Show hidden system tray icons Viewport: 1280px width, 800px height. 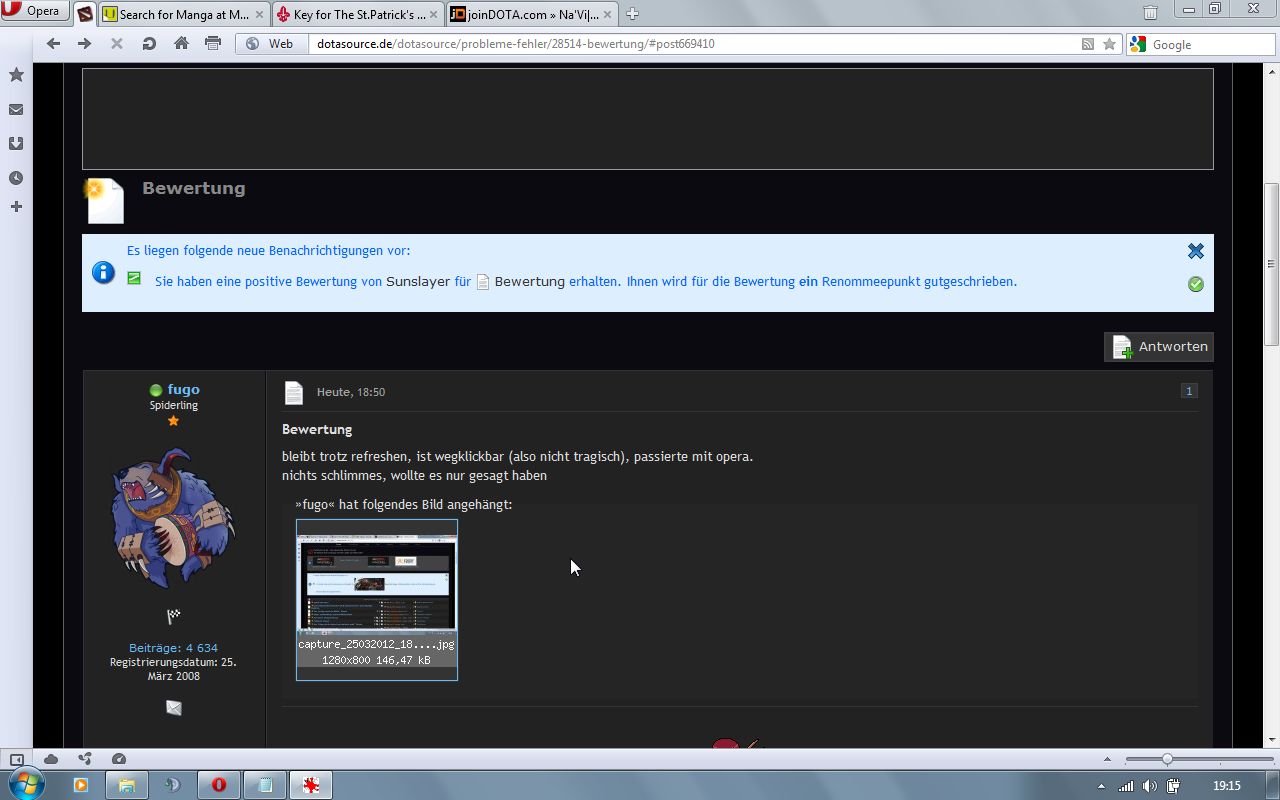click(x=1102, y=786)
